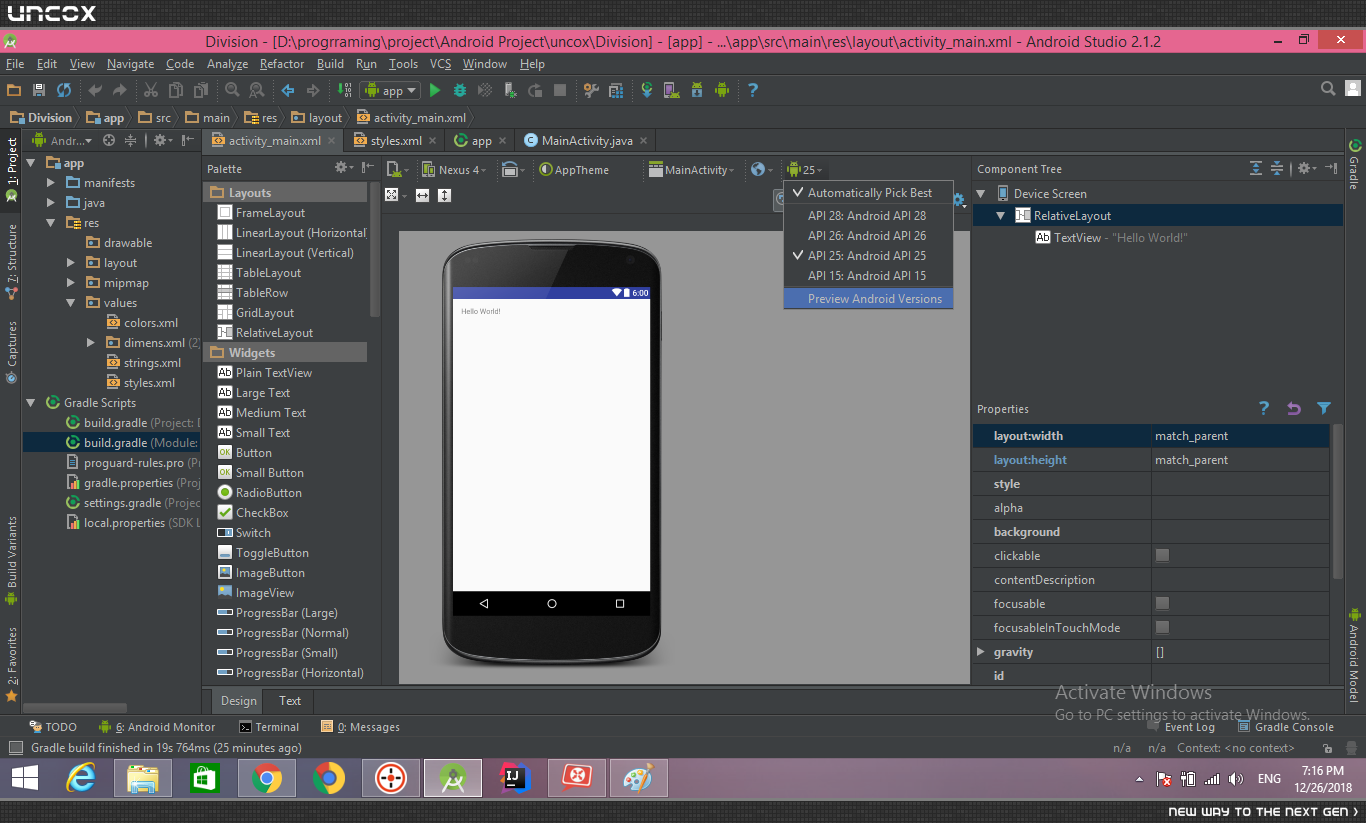Click the Synchronize refresh icon in toolbar

[x=64, y=90]
